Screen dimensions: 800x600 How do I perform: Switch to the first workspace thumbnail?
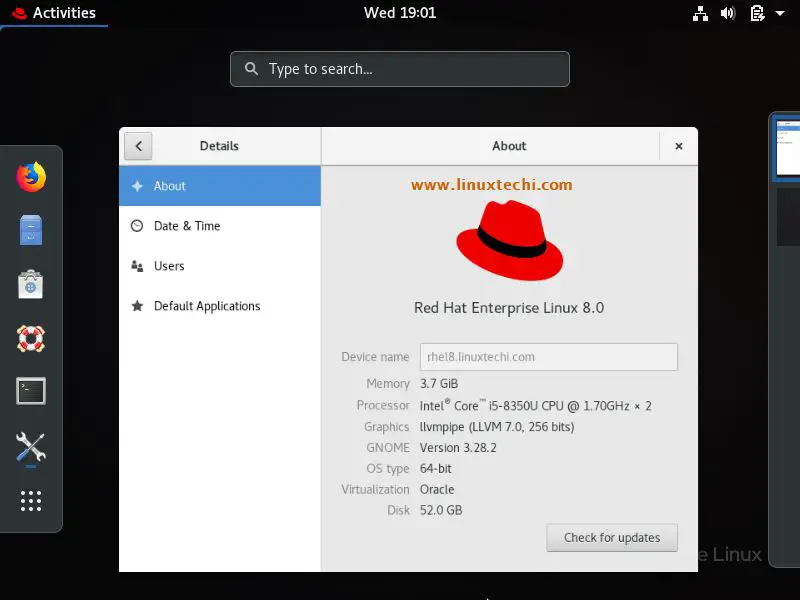[788, 147]
